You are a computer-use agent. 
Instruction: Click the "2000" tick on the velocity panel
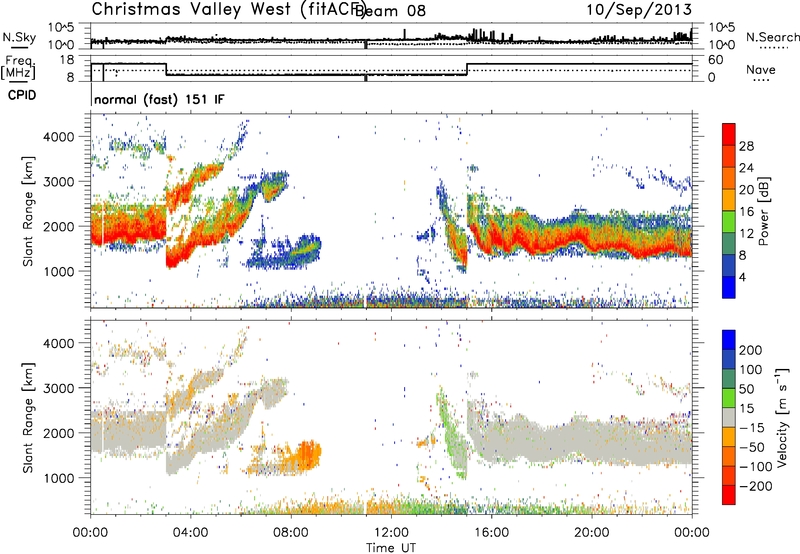click(x=58, y=433)
